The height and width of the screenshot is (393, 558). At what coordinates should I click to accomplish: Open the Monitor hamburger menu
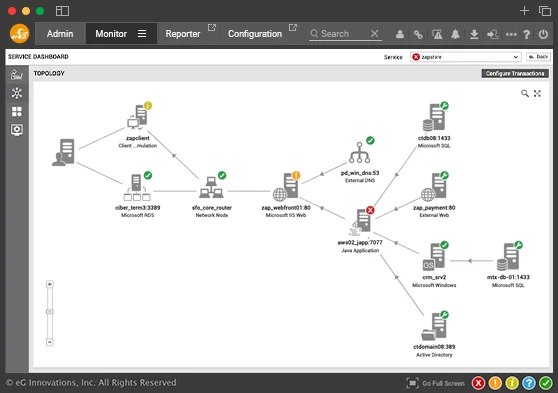(x=142, y=33)
